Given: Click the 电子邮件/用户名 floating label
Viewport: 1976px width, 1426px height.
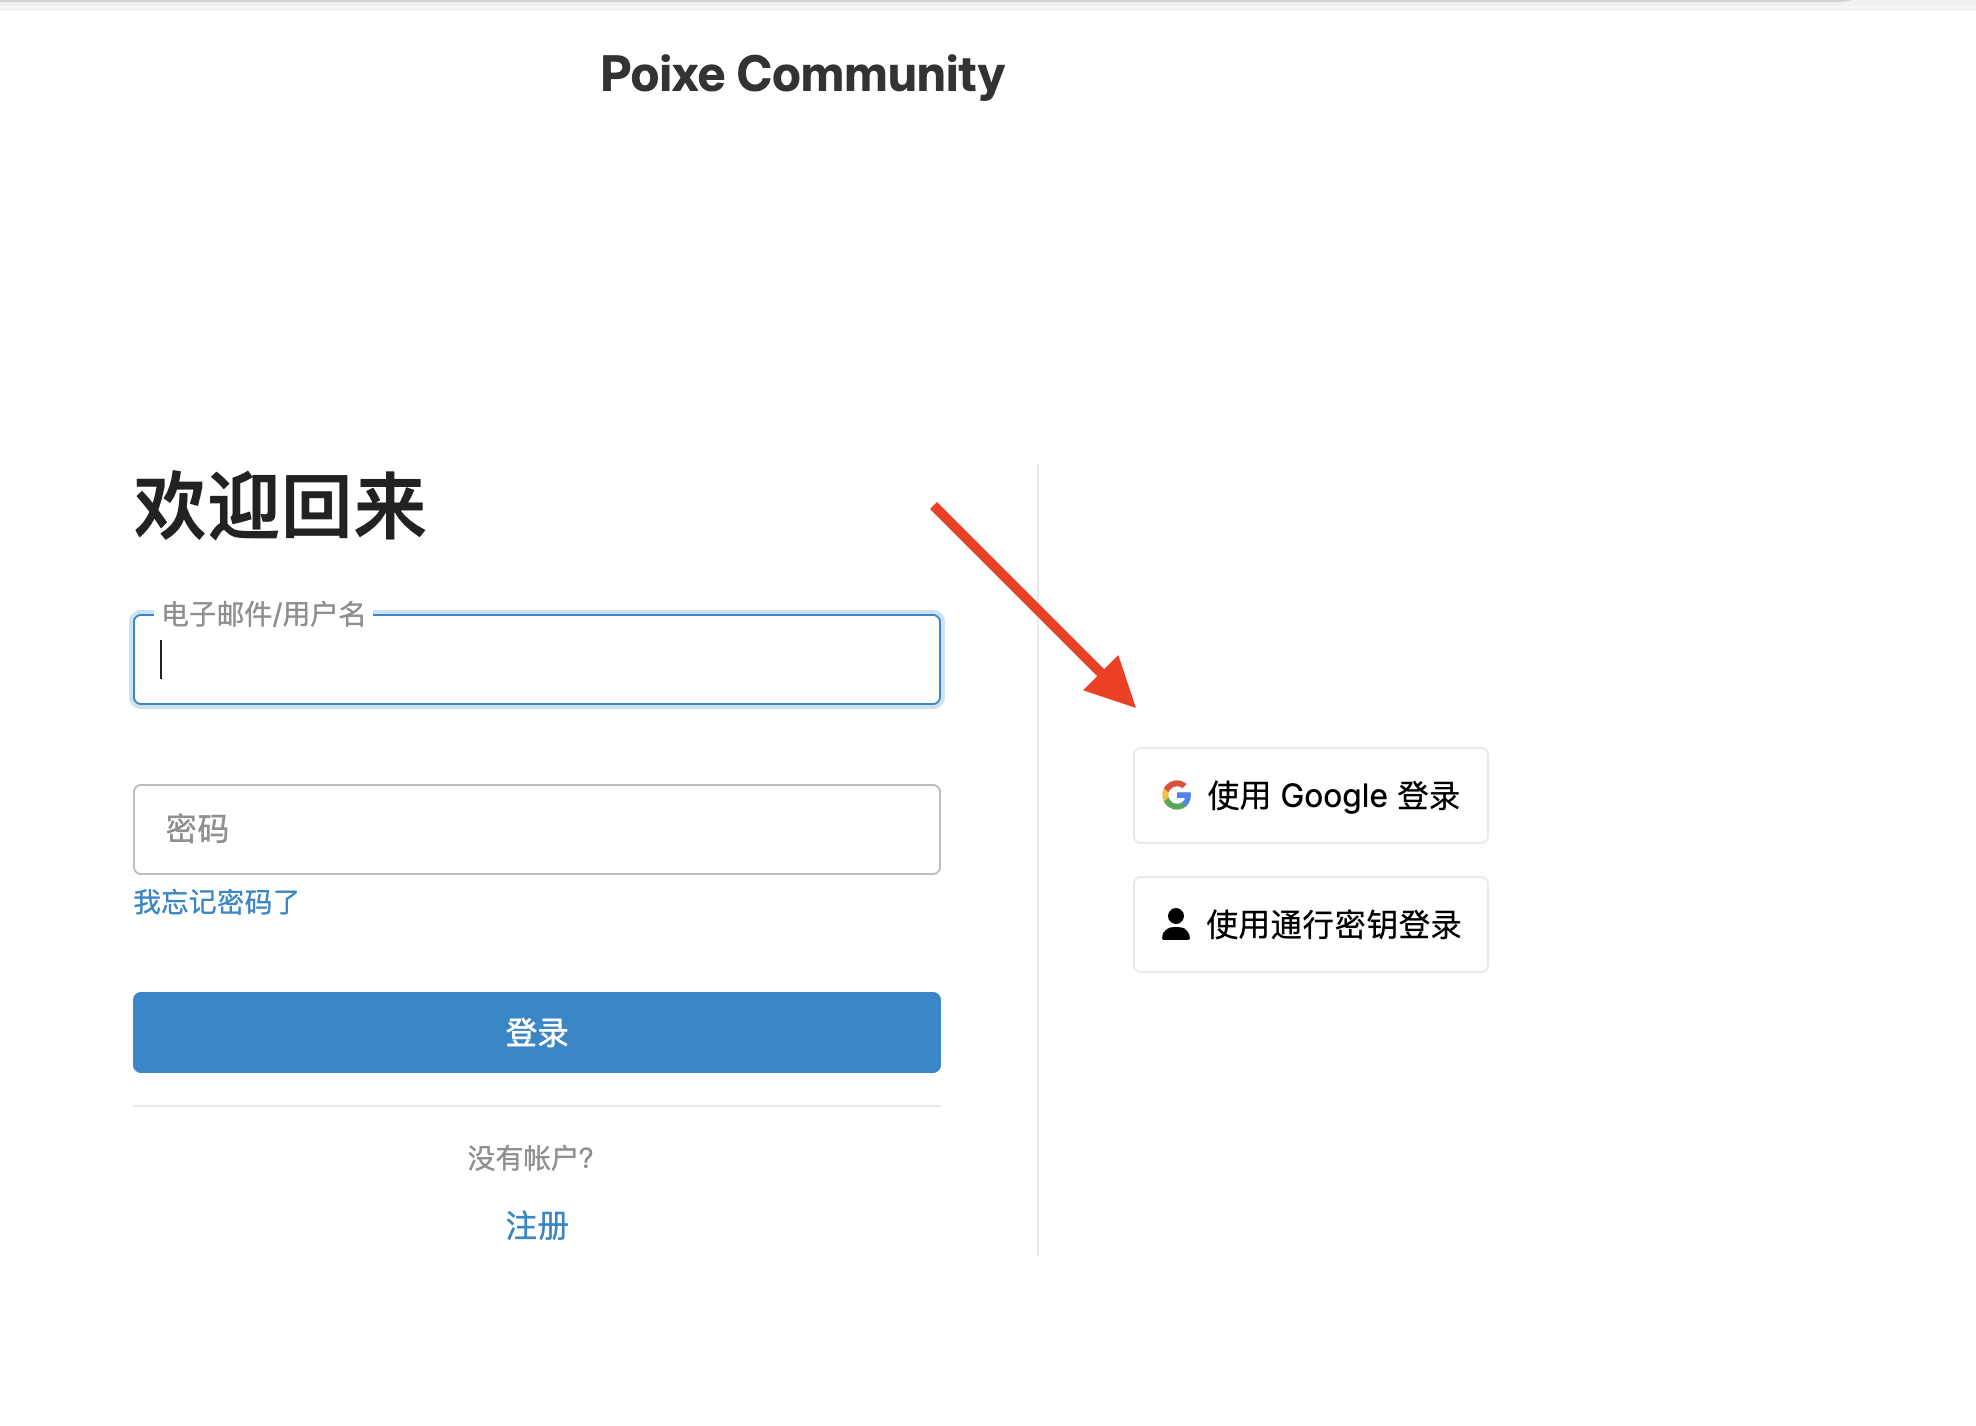Looking at the screenshot, I should [264, 614].
